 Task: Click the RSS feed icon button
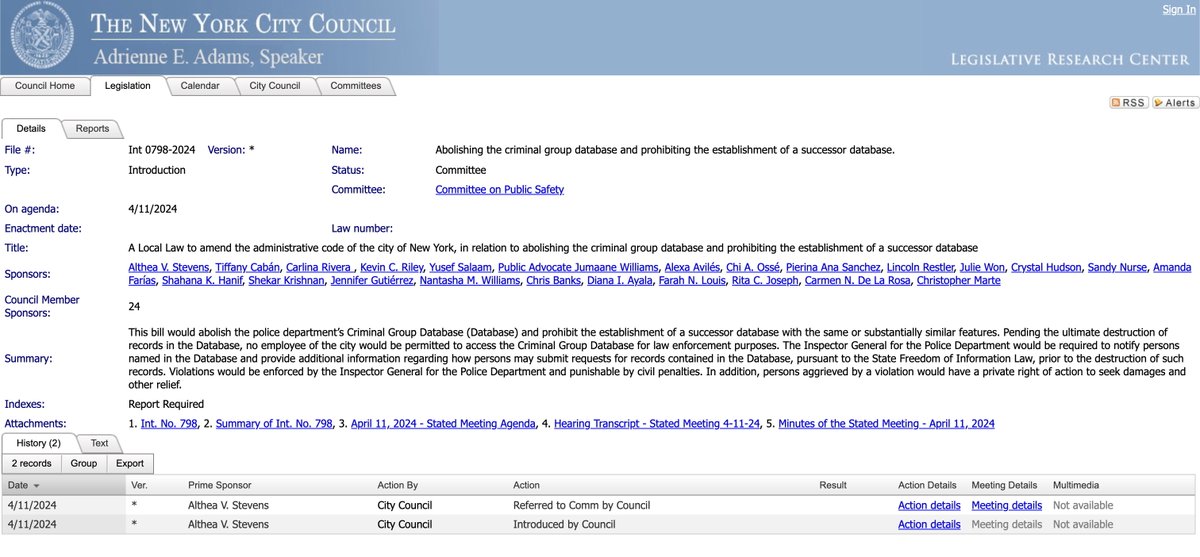(1128, 103)
